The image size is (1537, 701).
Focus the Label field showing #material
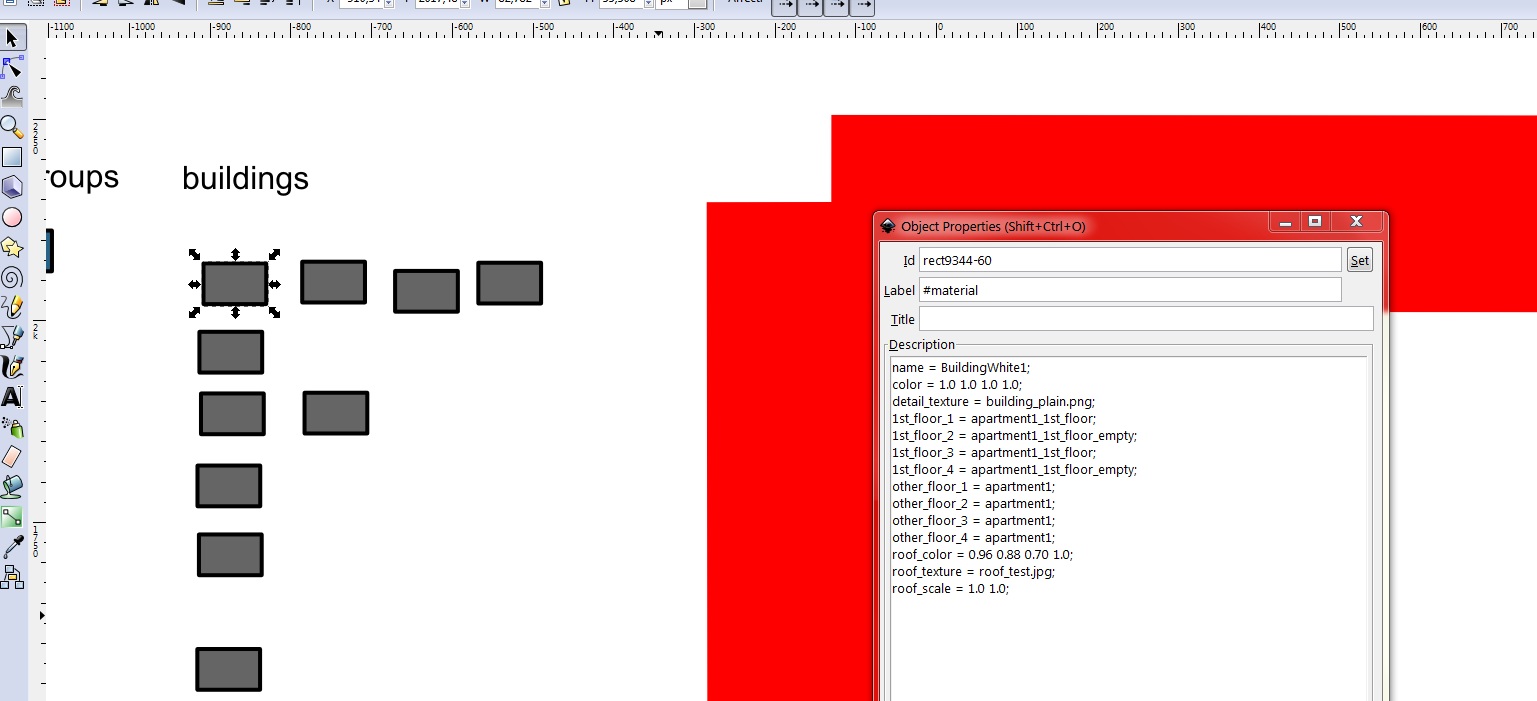point(1129,290)
